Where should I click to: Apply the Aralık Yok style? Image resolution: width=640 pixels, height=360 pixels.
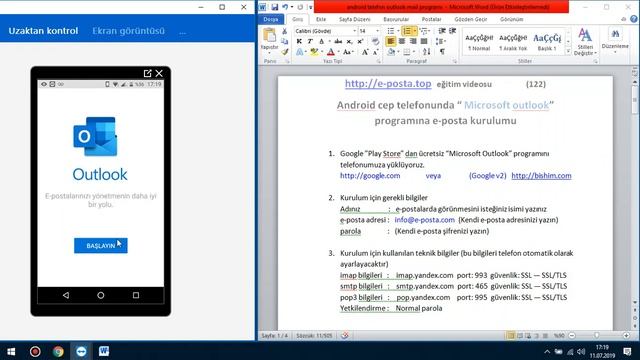[513, 42]
